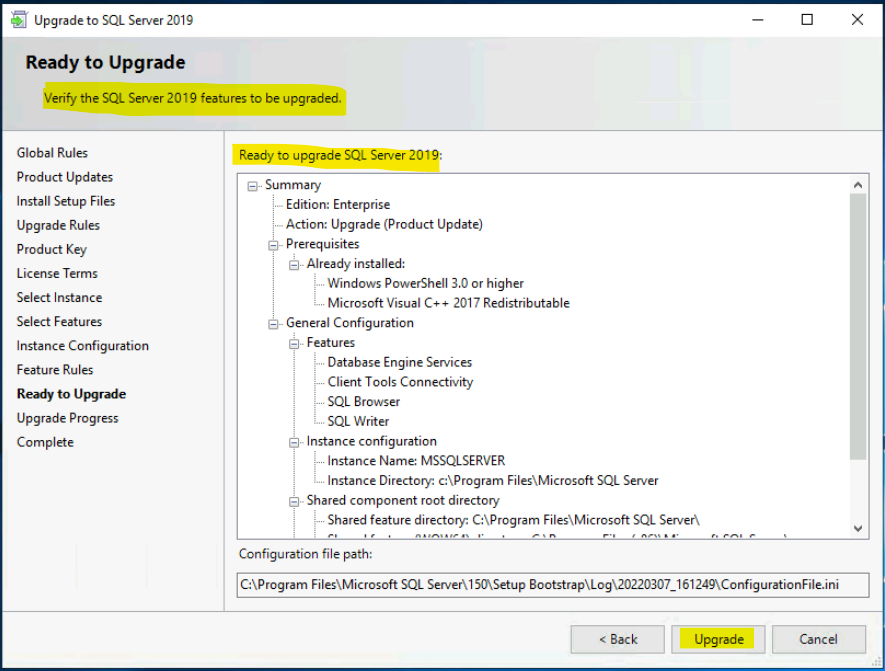Select the Ready to Upgrade step
Screen dimensions: 885x671
coord(72,394)
